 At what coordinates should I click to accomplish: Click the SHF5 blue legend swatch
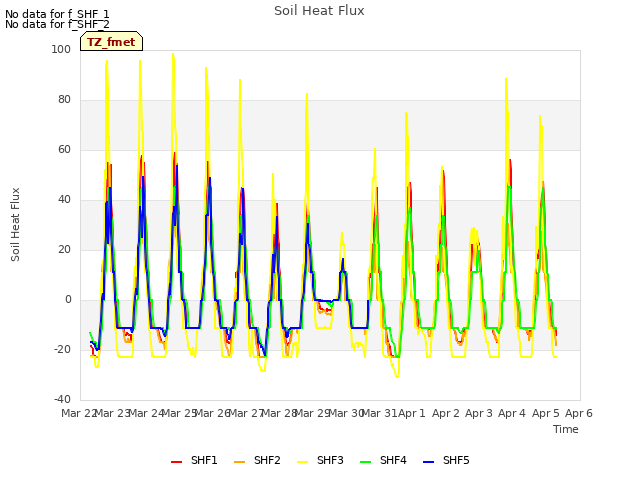pyautogui.click(x=429, y=462)
